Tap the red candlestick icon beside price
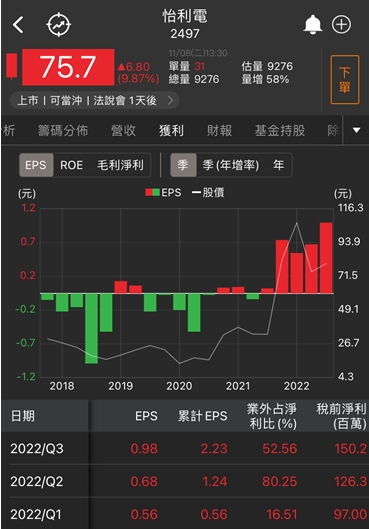The height and width of the screenshot is (529, 369). 12,66
